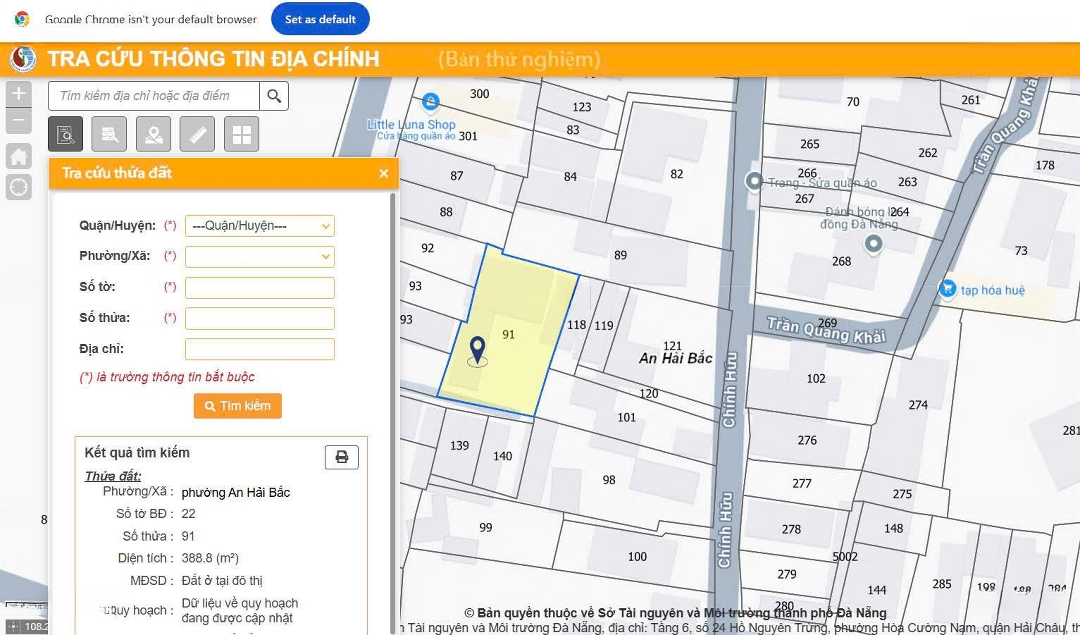
Task: Open the Phường/Xã dropdown list
Action: pos(259,257)
